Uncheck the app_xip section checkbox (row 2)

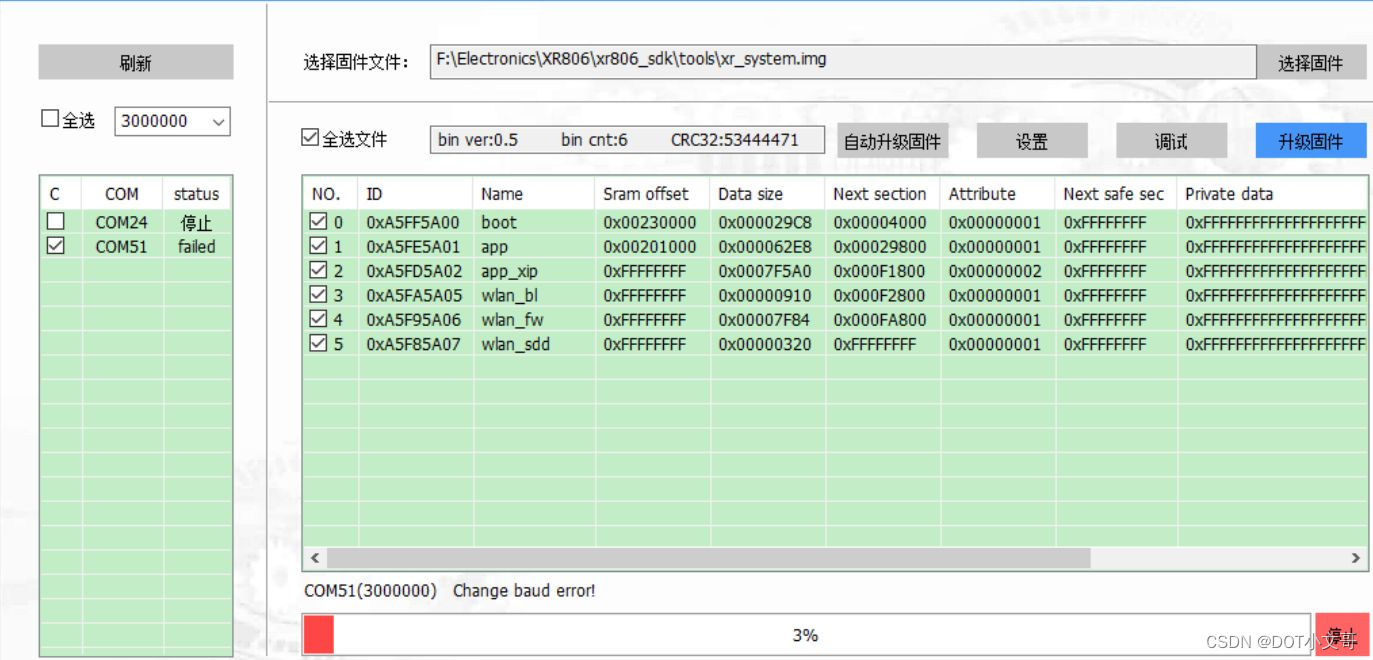click(x=318, y=270)
